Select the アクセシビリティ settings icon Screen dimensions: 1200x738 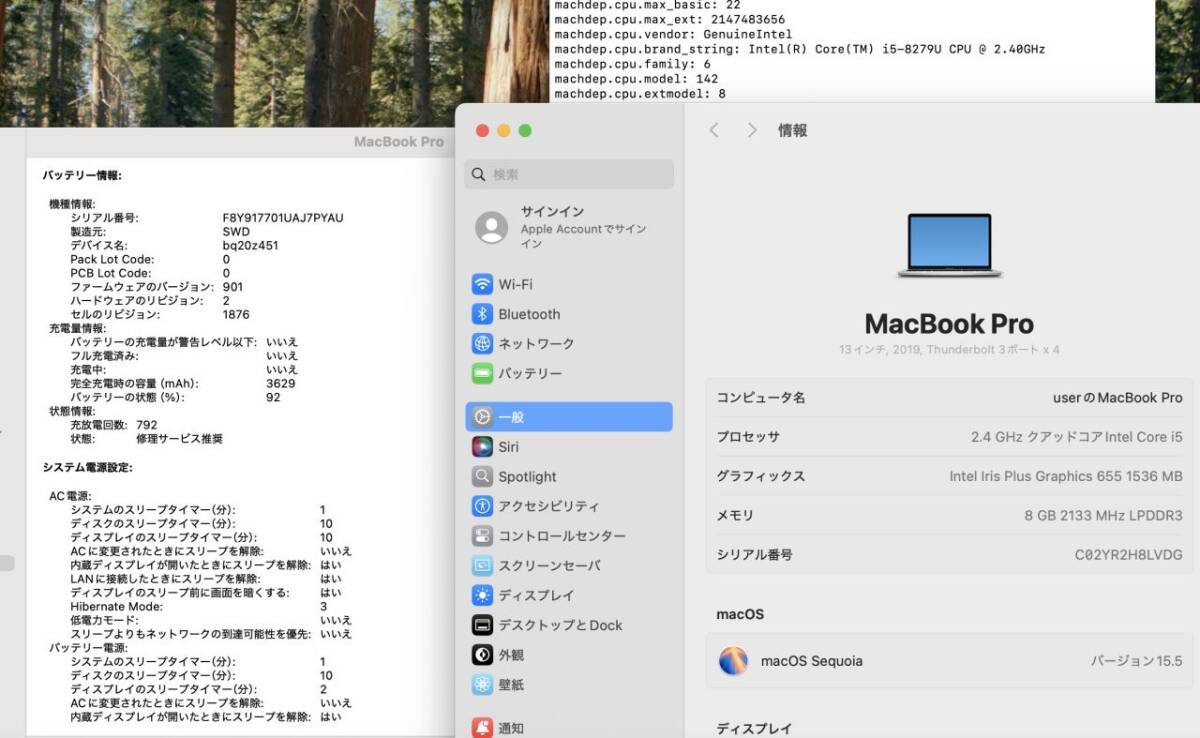(481, 506)
